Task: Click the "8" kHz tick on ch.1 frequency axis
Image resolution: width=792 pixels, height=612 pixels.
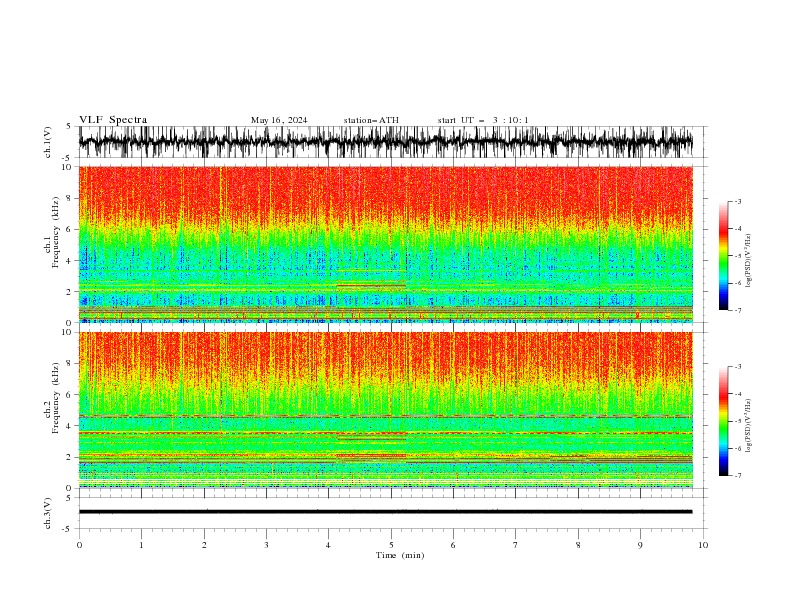Action: [x=69, y=198]
